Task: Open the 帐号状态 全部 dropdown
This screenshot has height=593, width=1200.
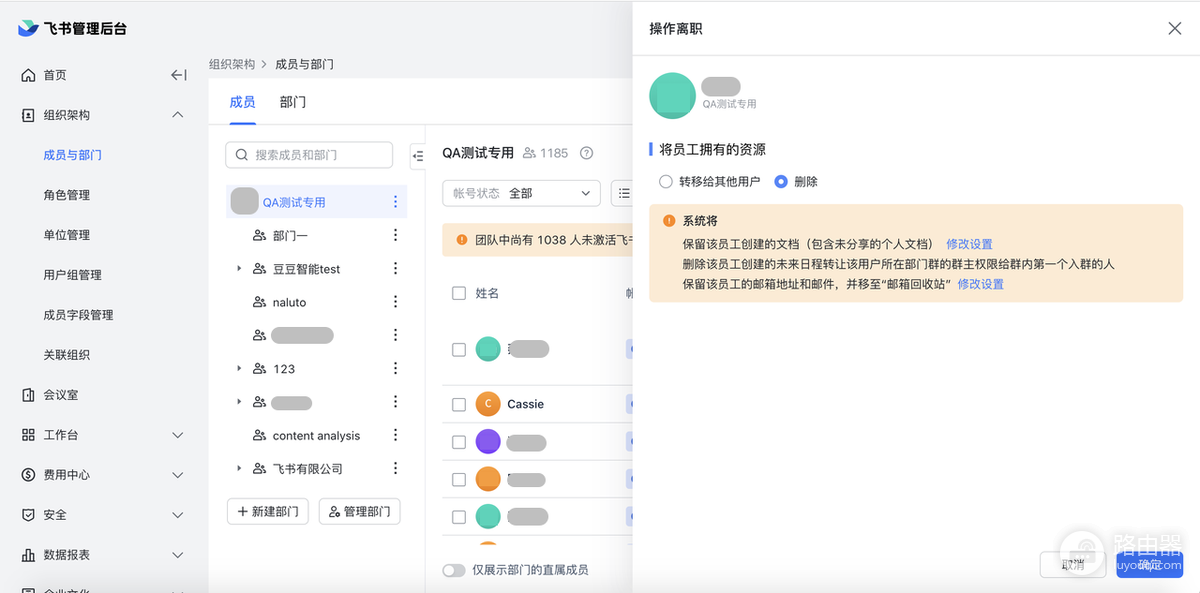Action: (x=521, y=193)
